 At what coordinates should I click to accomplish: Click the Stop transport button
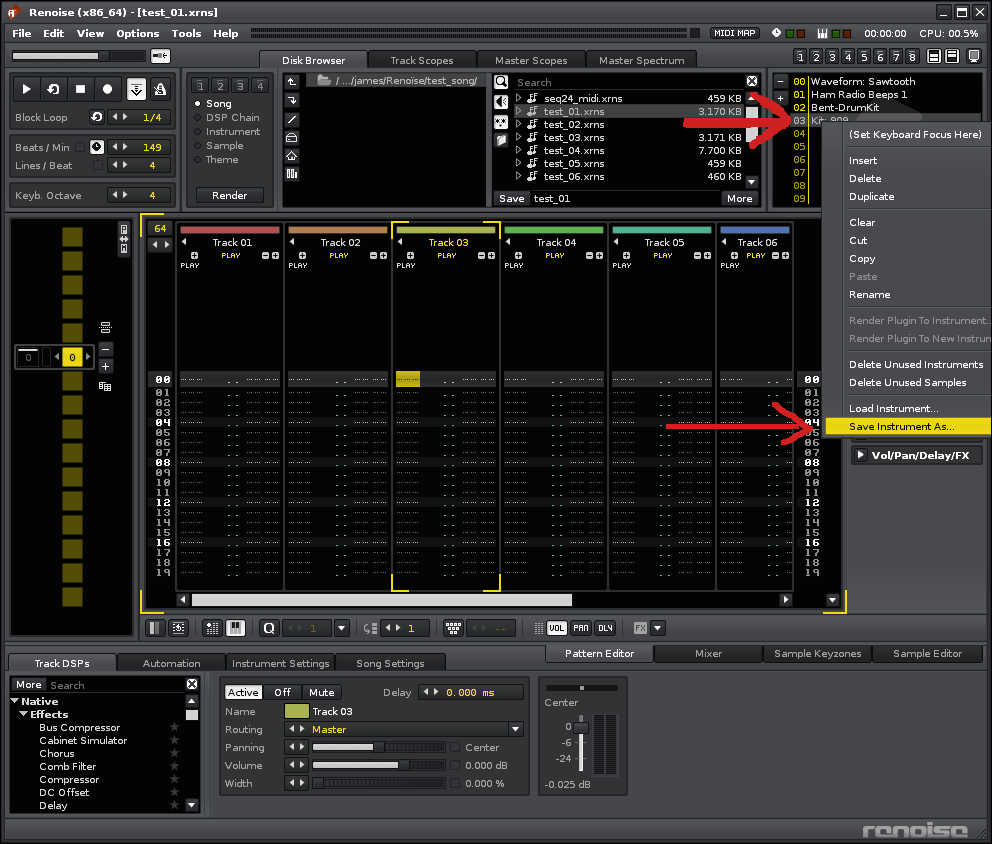[x=81, y=89]
